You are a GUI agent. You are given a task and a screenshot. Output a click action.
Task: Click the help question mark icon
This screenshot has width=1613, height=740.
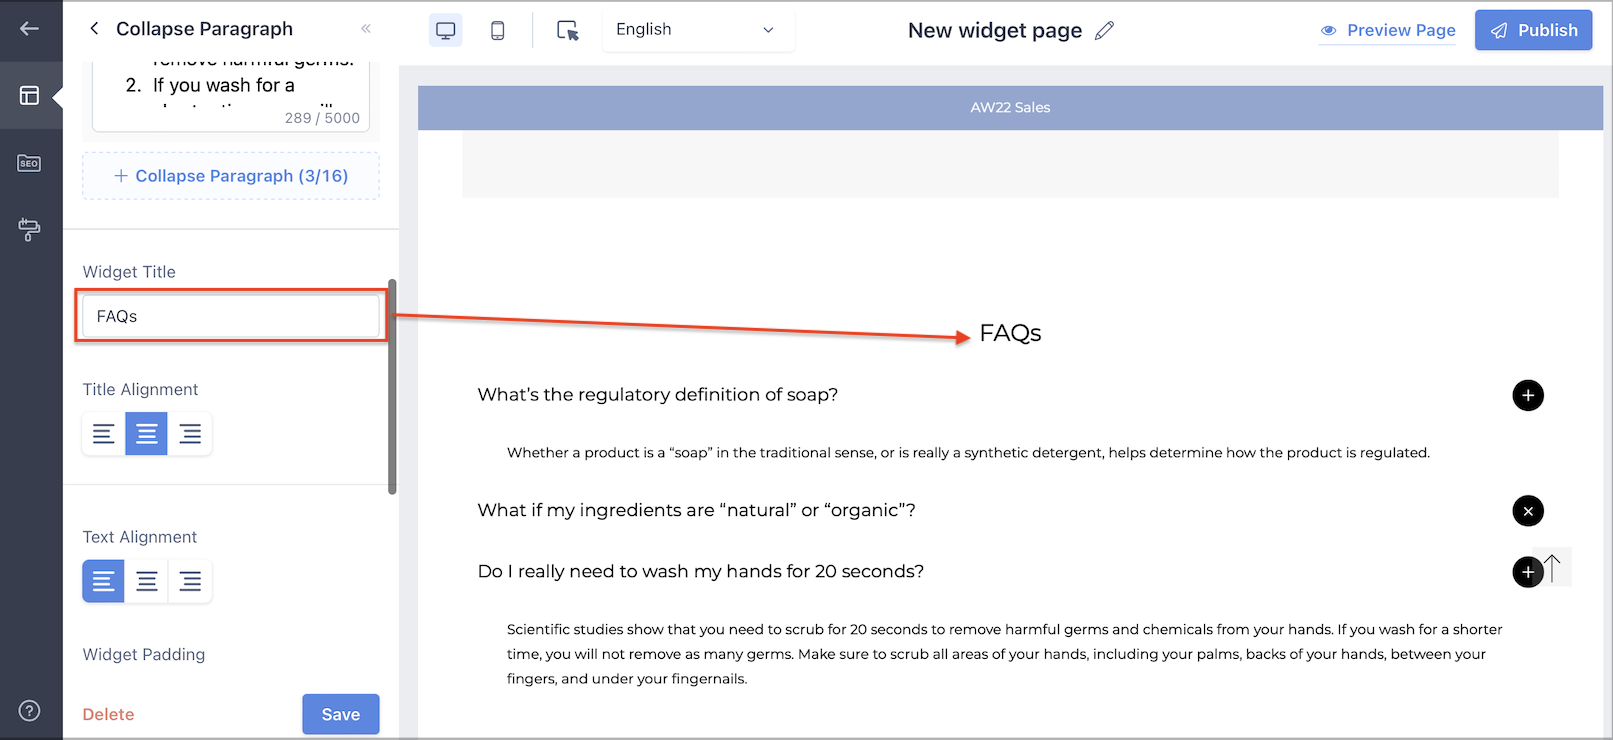[x=29, y=711]
